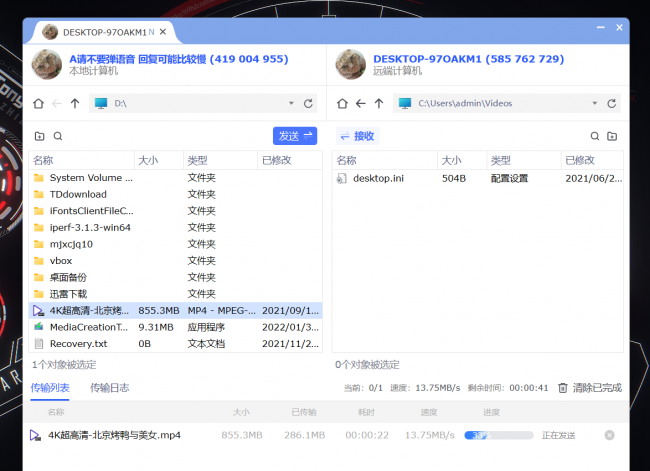Click the remote path C:\Users\admin\Videos field

pos(507,103)
